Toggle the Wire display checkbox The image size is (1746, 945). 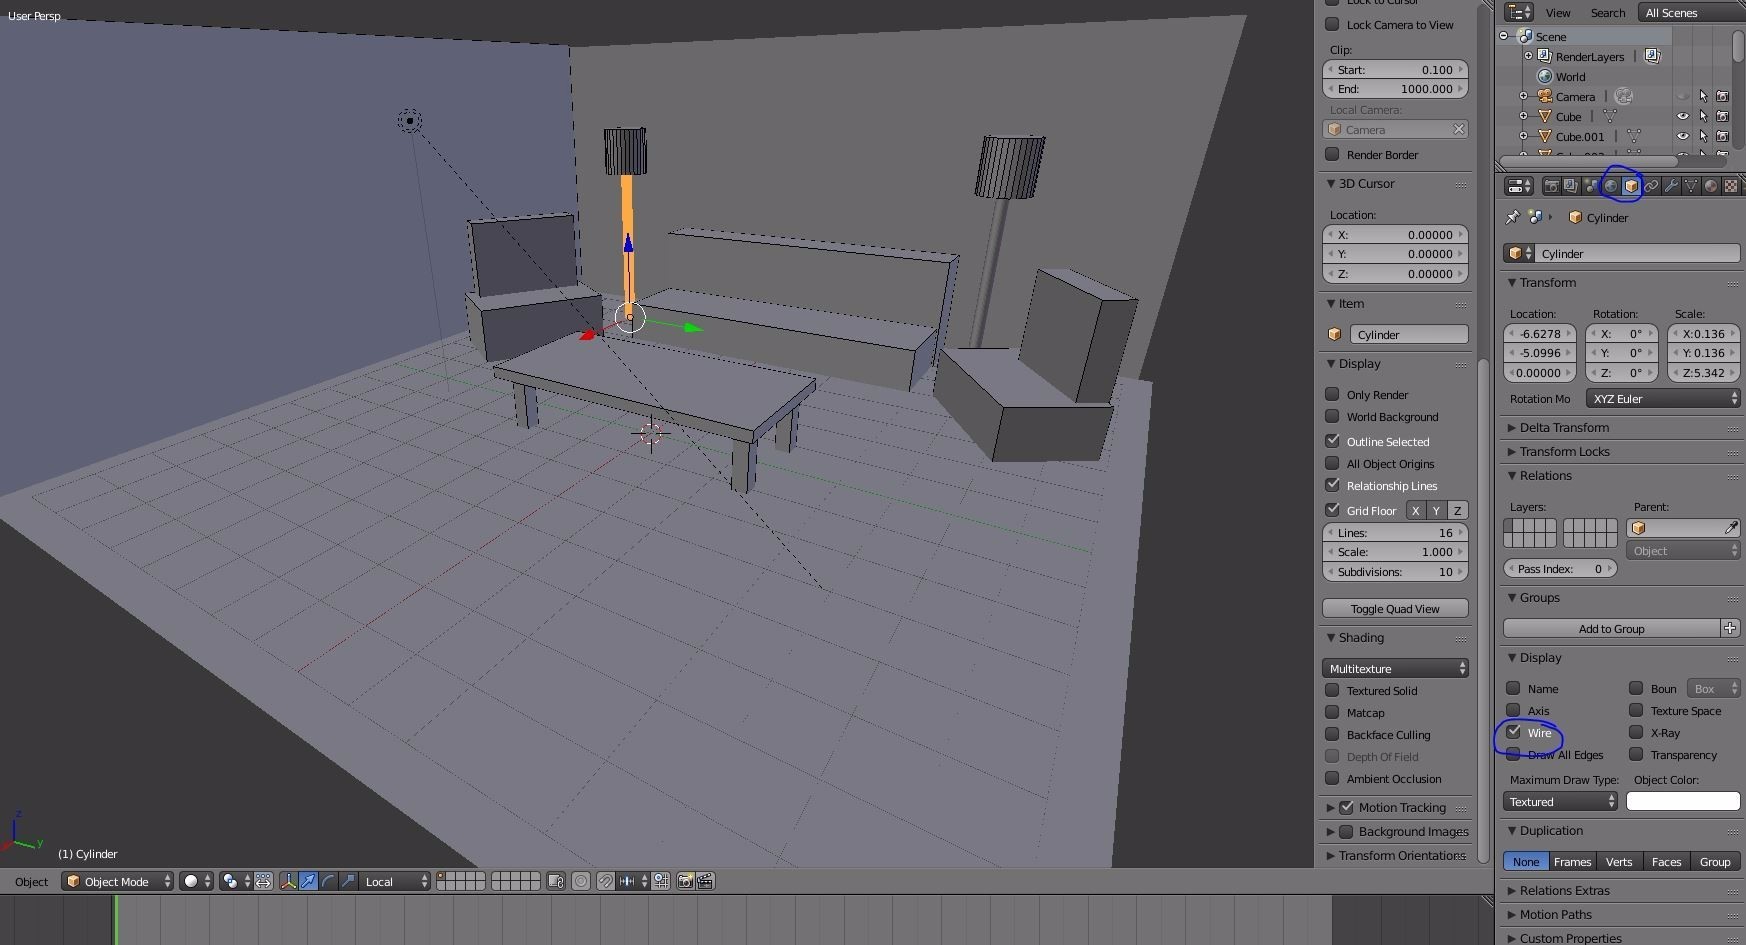coord(1513,732)
